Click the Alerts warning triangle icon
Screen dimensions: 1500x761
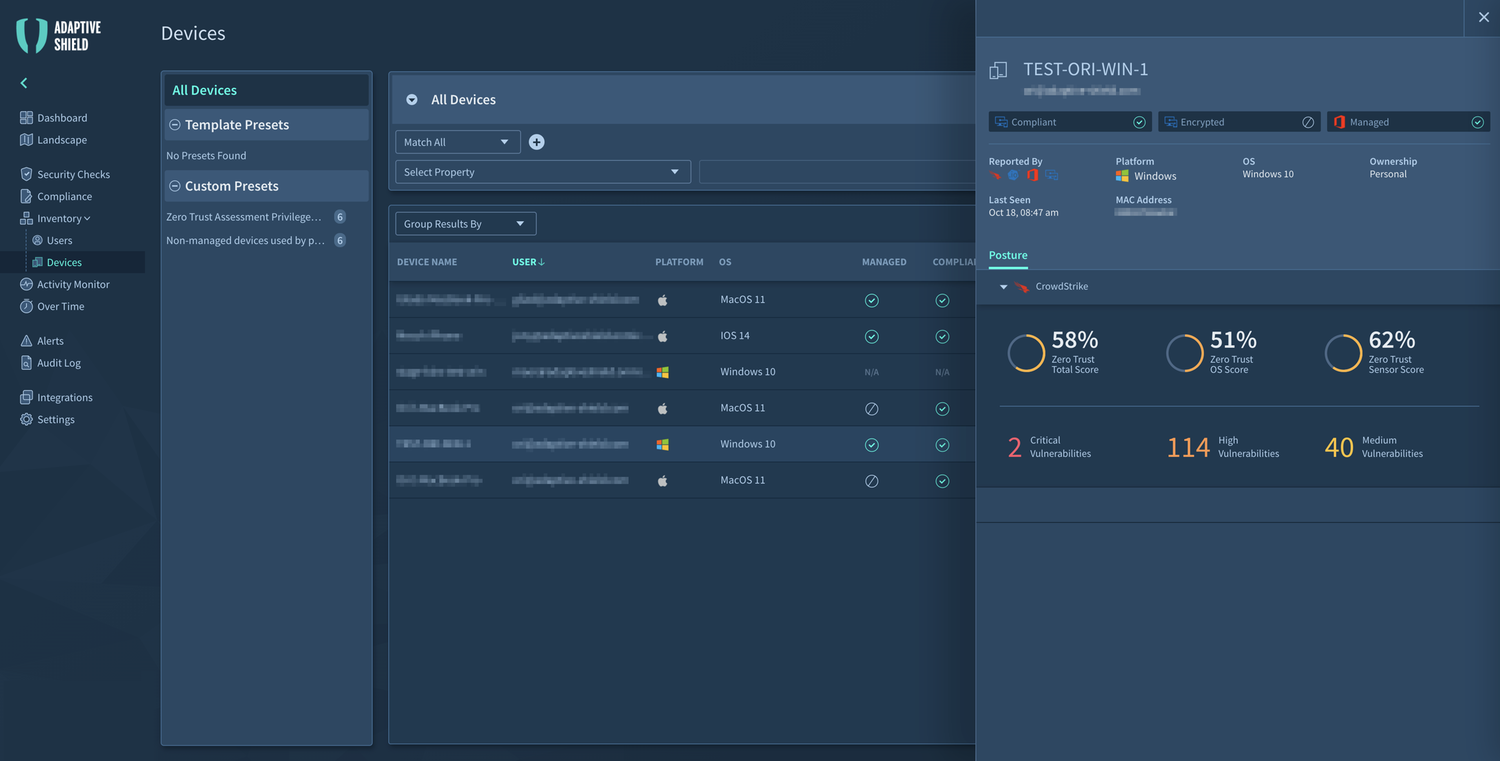[26, 341]
